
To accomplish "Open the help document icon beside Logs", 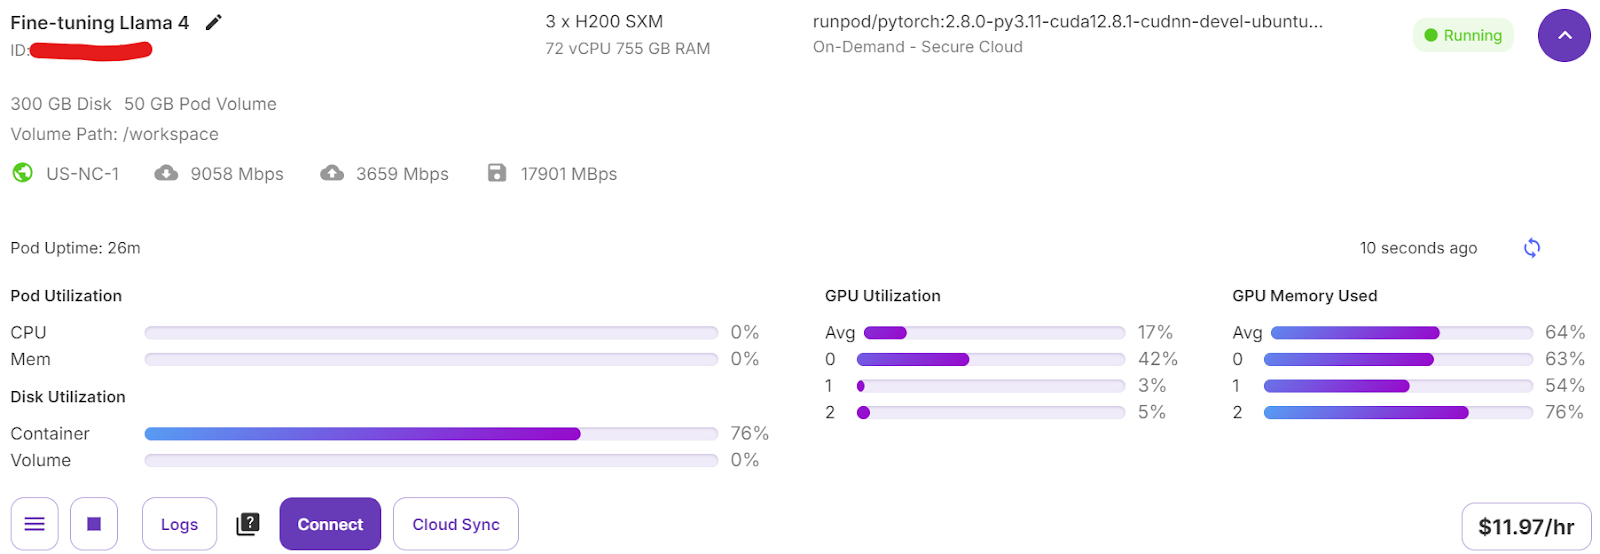I will [x=248, y=524].
